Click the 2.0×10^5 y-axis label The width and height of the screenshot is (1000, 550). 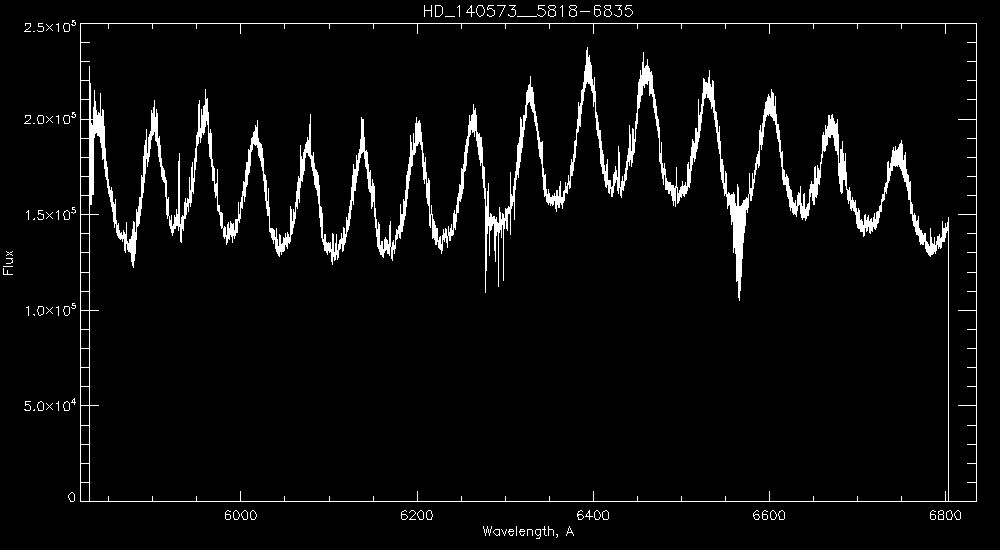pyautogui.click(x=50, y=119)
